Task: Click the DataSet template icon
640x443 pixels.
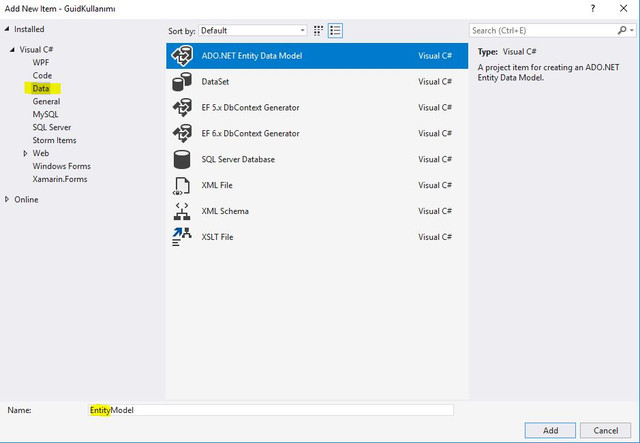Action: 182,82
